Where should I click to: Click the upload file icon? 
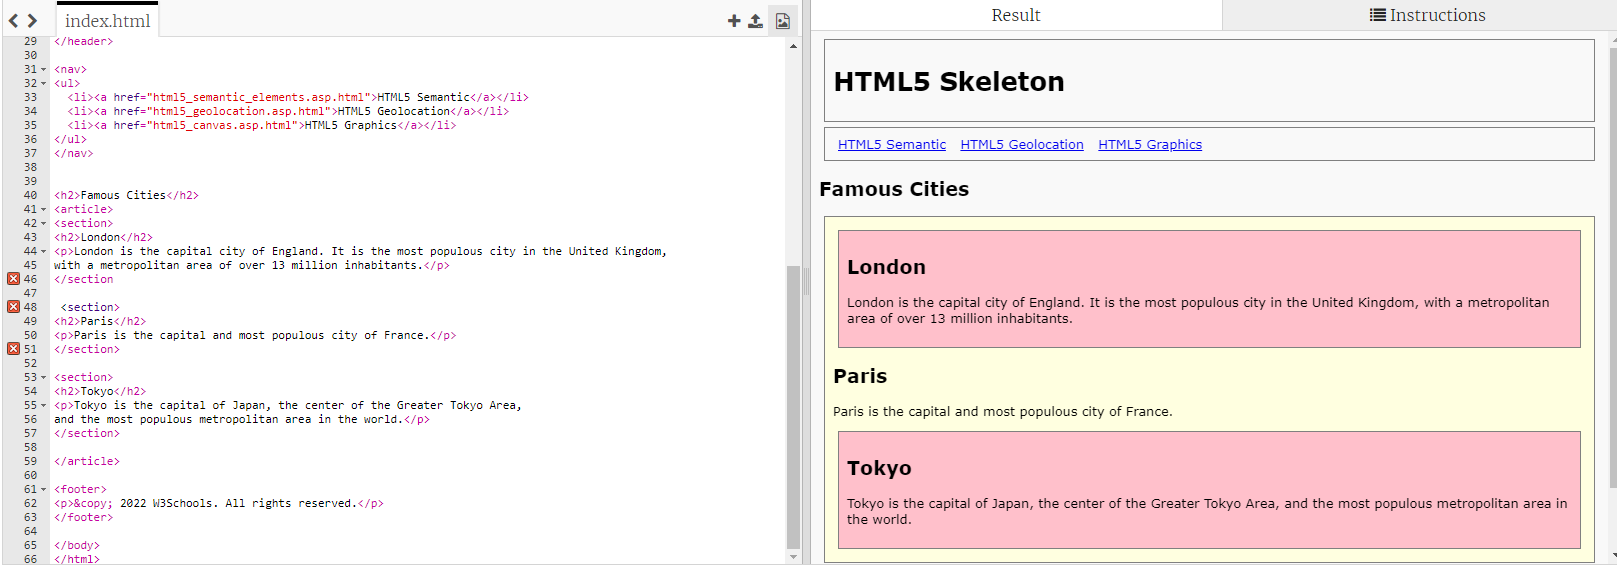pos(755,21)
